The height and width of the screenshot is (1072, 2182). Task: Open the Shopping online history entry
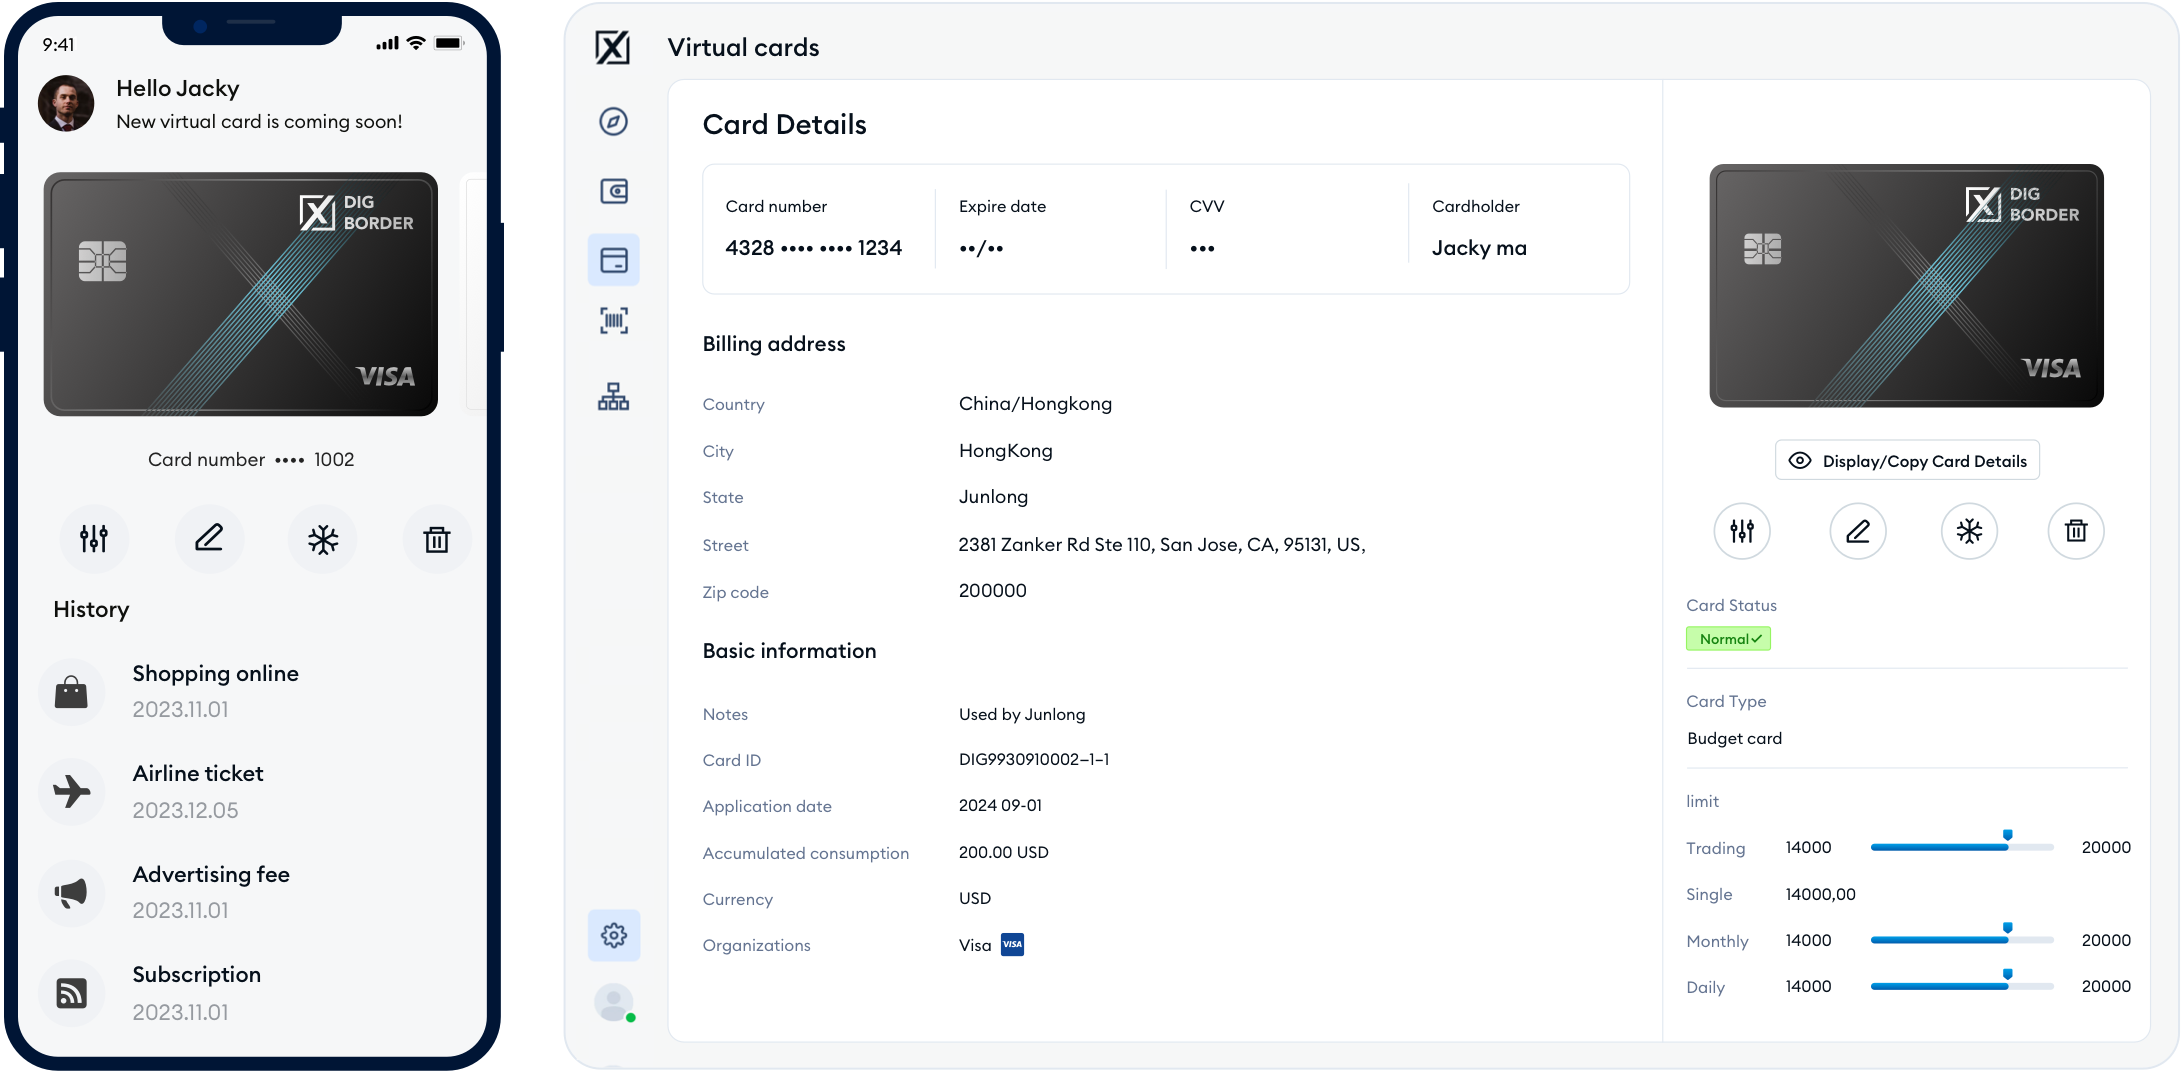pyautogui.click(x=215, y=691)
